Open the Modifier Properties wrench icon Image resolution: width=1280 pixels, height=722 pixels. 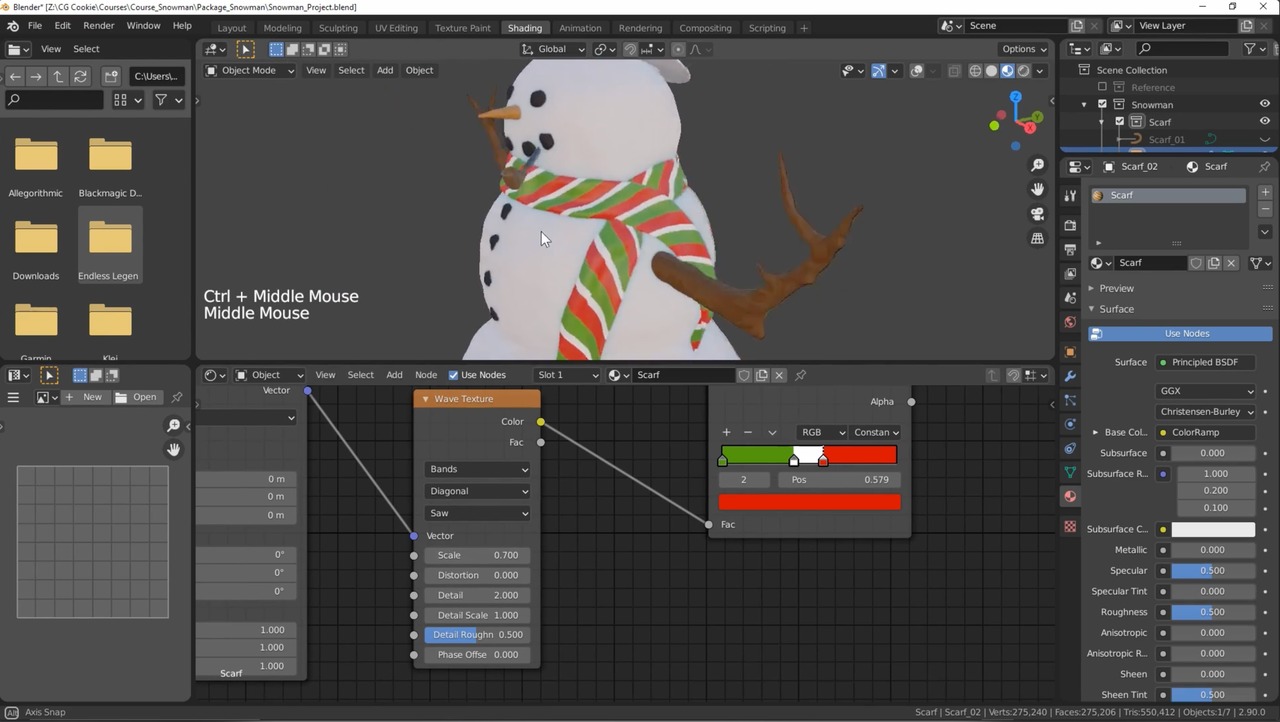pyautogui.click(x=1070, y=376)
